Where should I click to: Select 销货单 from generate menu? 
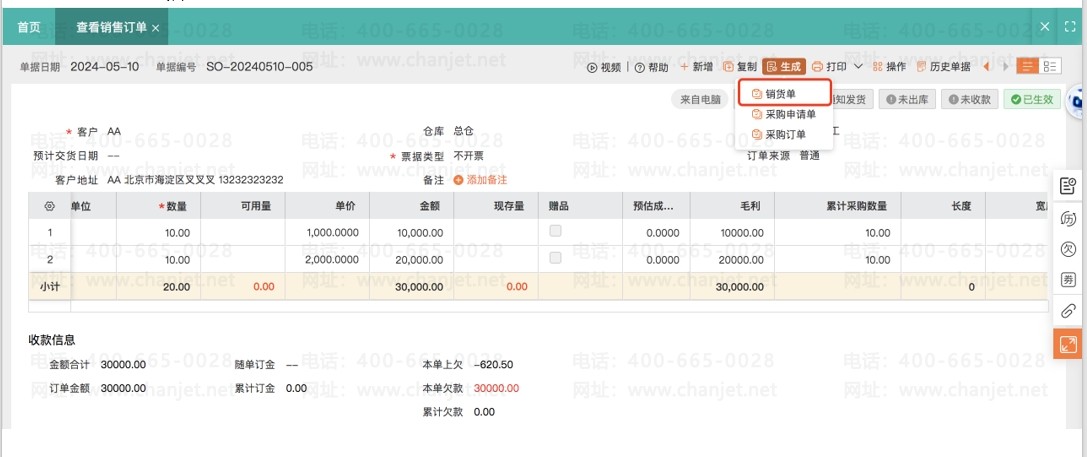pyautogui.click(x=784, y=94)
